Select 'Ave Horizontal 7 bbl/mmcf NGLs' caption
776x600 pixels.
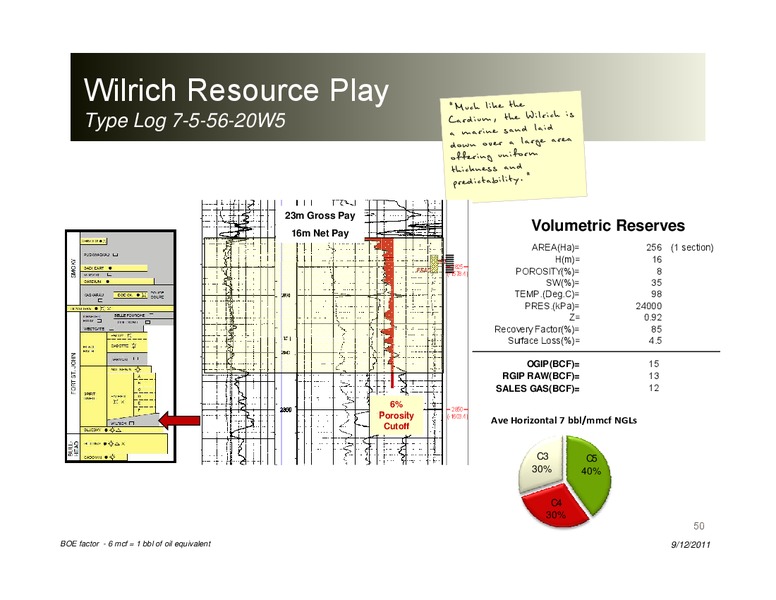[564, 420]
